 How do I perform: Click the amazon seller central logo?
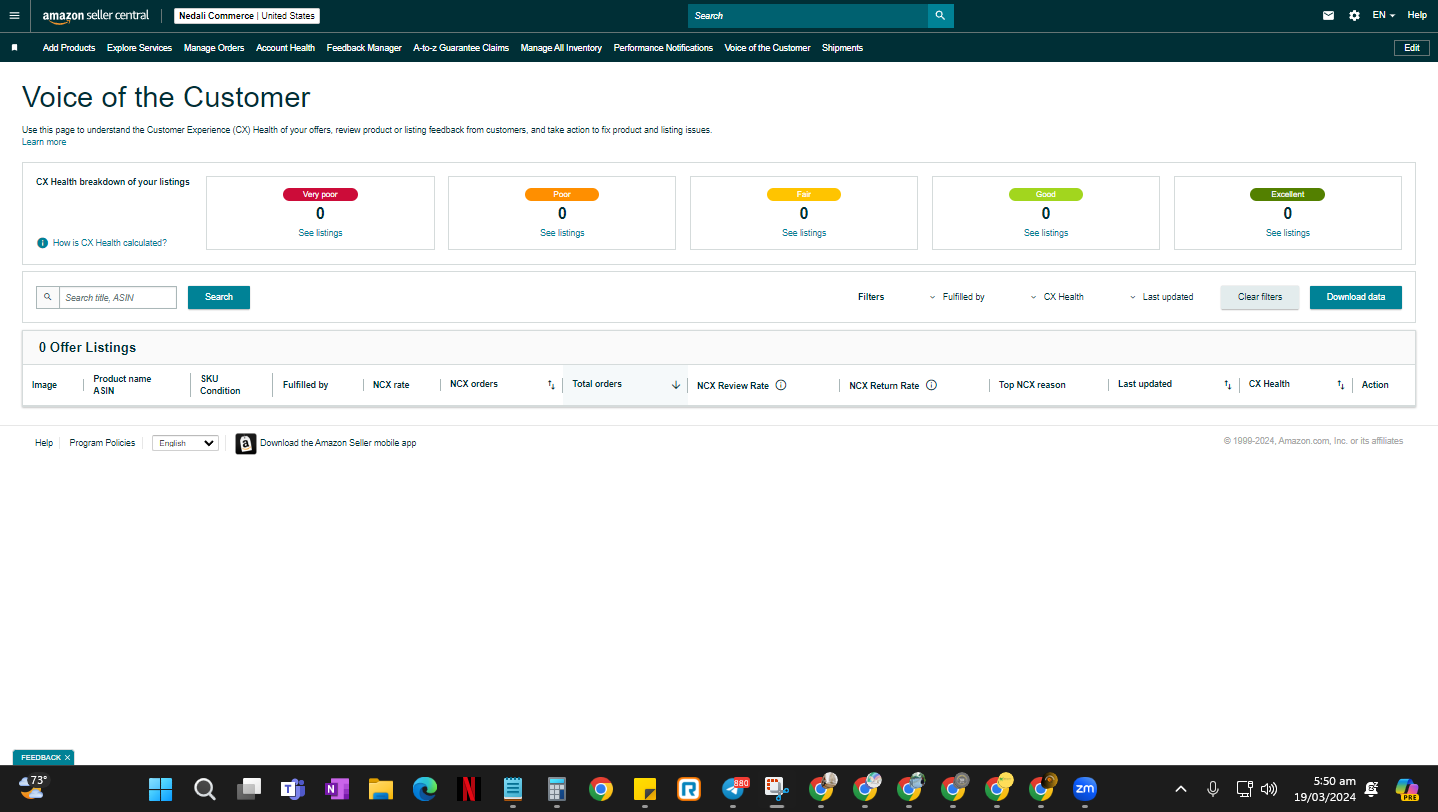pyautogui.click(x=96, y=16)
